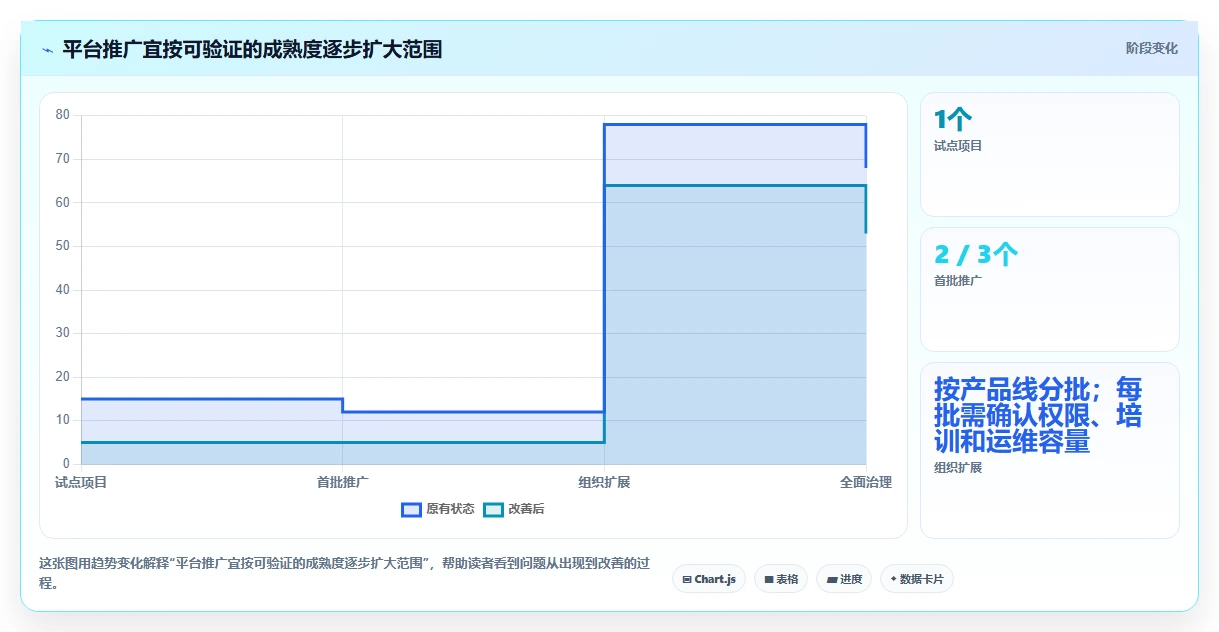This screenshot has height=632, width=1219.
Task: Click the description paragraph below the chart
Action: [x=345, y=573]
